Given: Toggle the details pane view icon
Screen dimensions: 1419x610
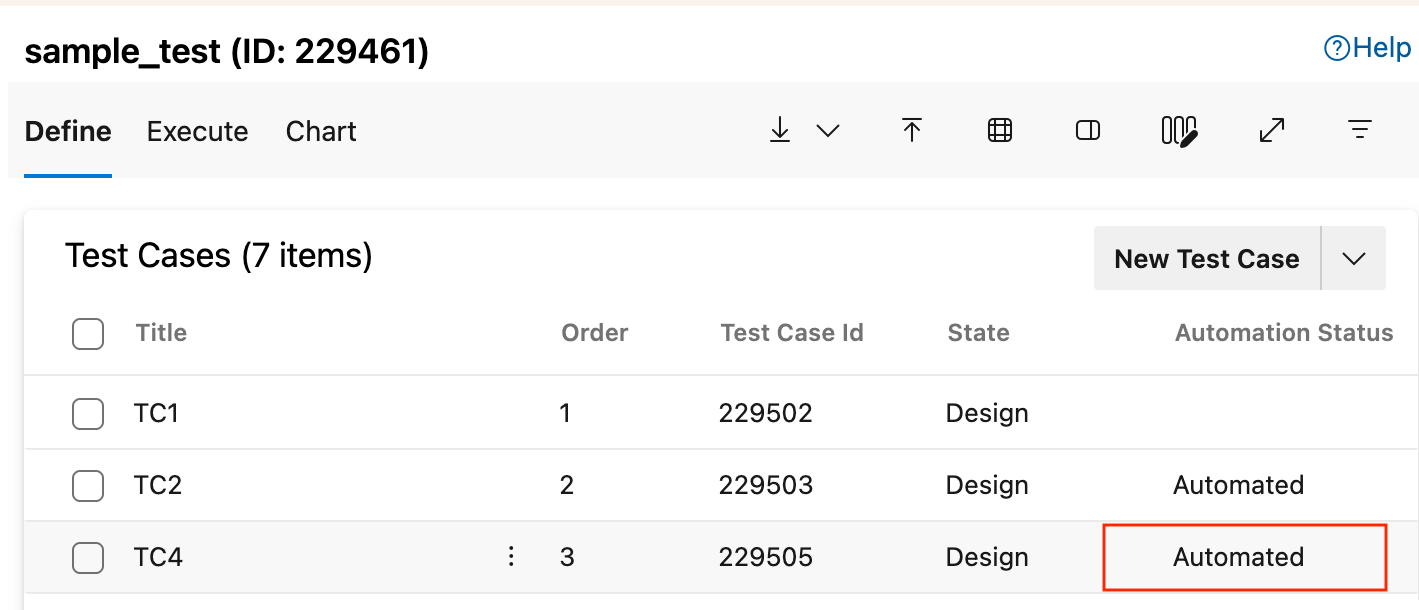Looking at the screenshot, I should [x=1086, y=130].
